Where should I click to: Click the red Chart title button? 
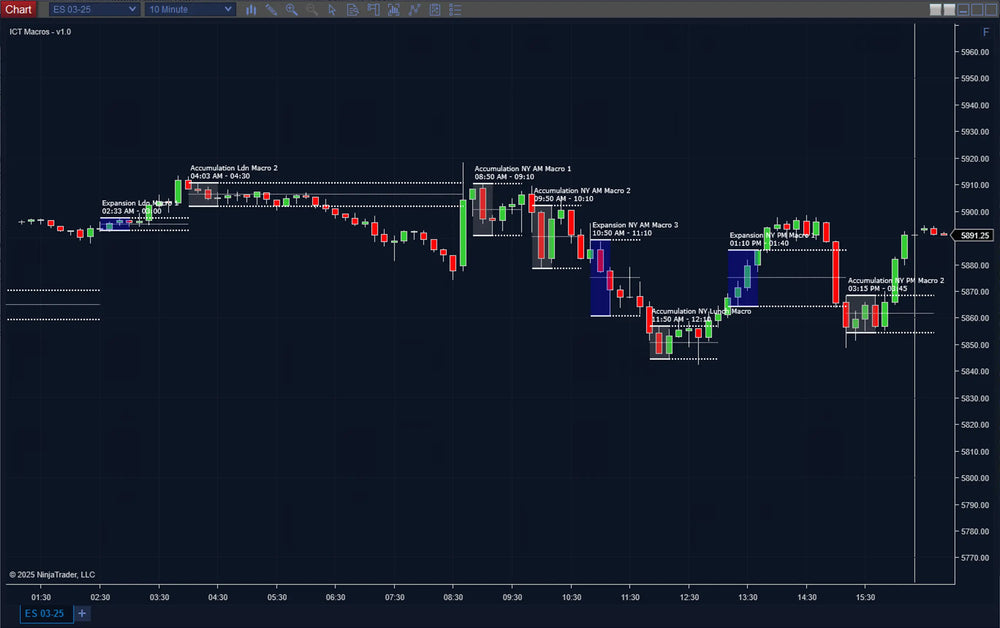click(x=19, y=9)
